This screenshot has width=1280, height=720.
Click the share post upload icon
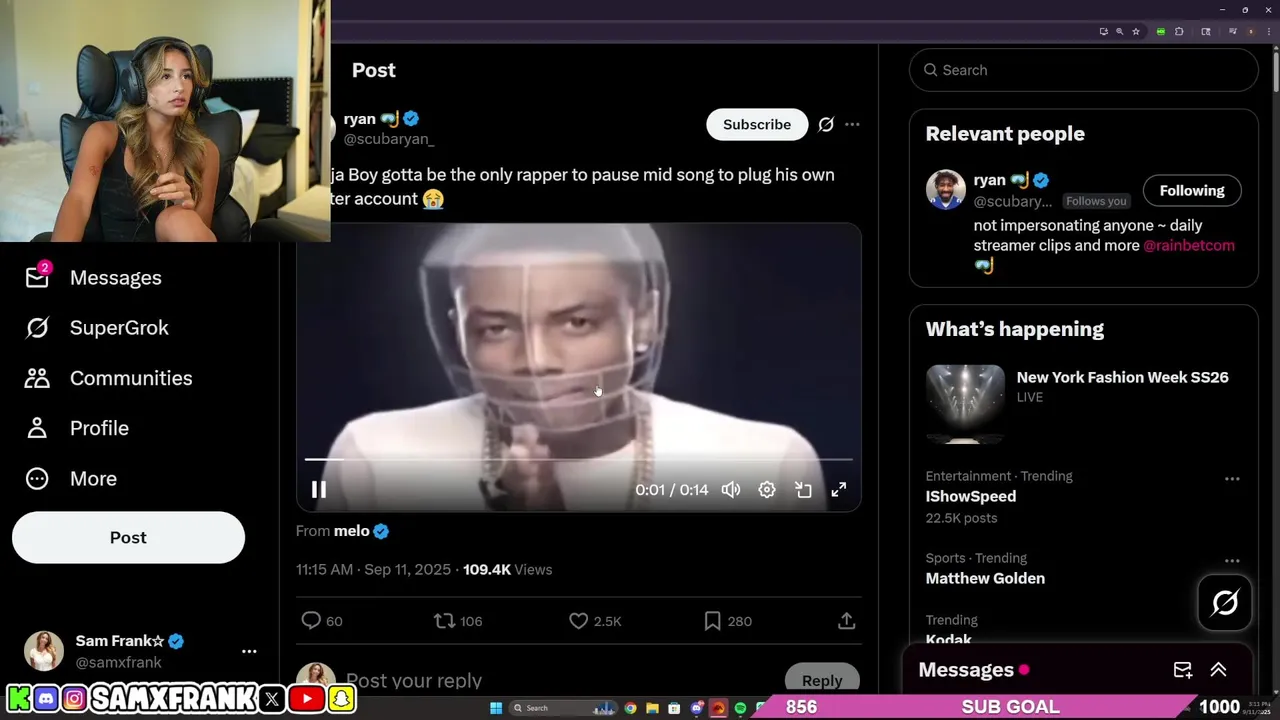coord(846,621)
